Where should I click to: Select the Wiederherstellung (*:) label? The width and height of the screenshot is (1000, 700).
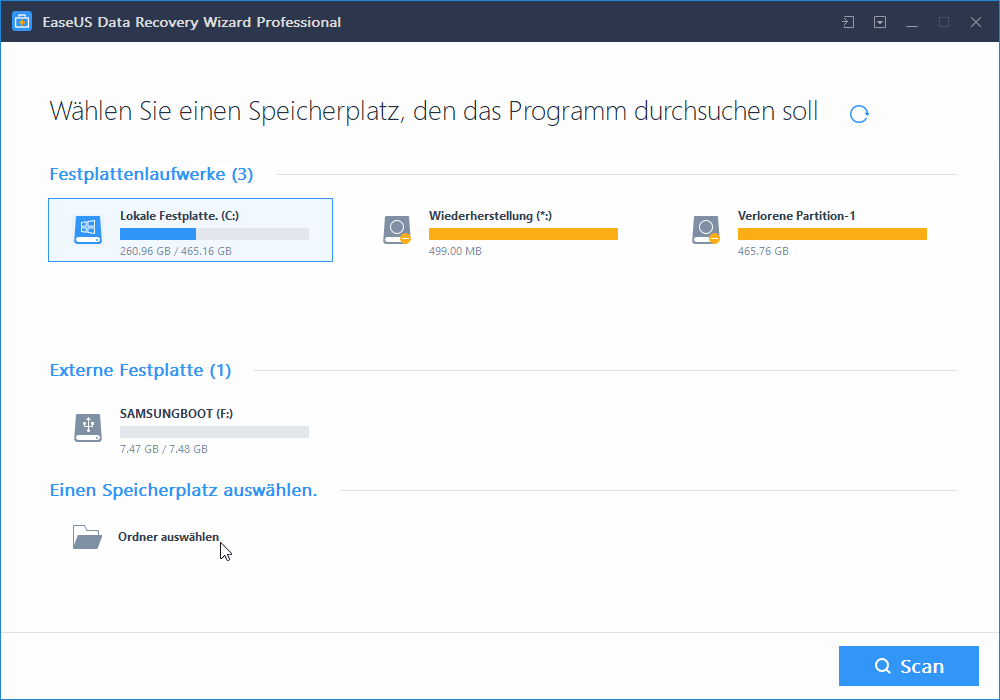(x=490, y=215)
